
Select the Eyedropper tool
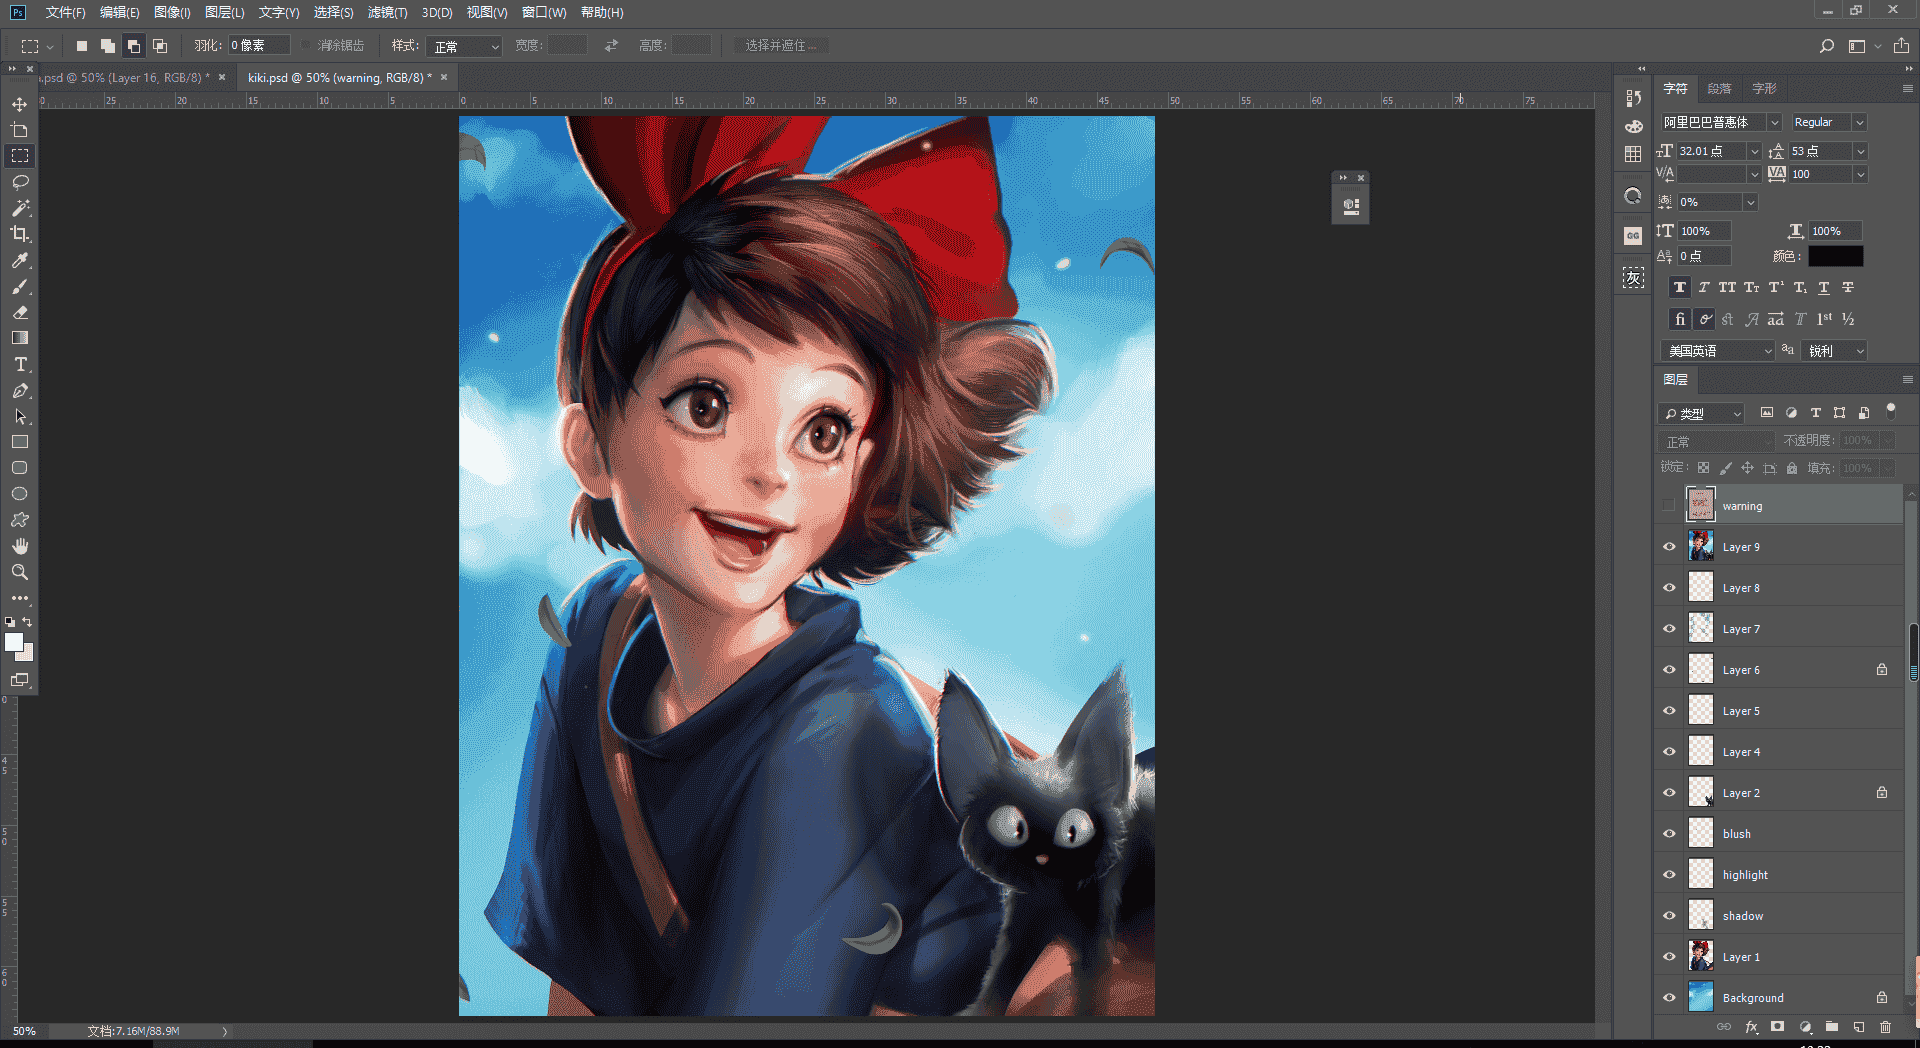pos(19,260)
